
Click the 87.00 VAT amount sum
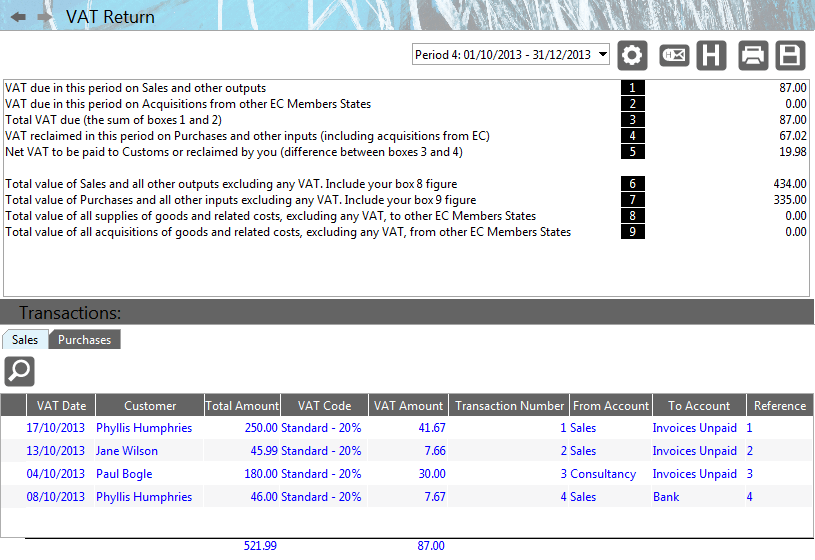(x=431, y=545)
